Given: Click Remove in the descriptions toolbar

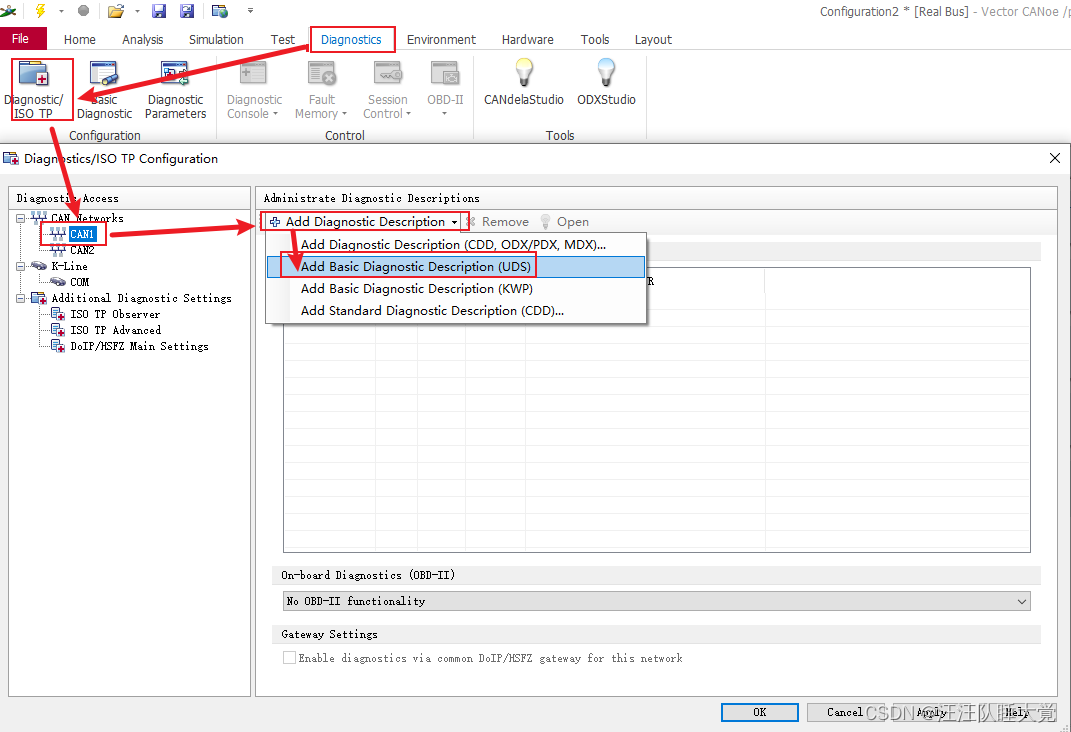Looking at the screenshot, I should pos(497,222).
